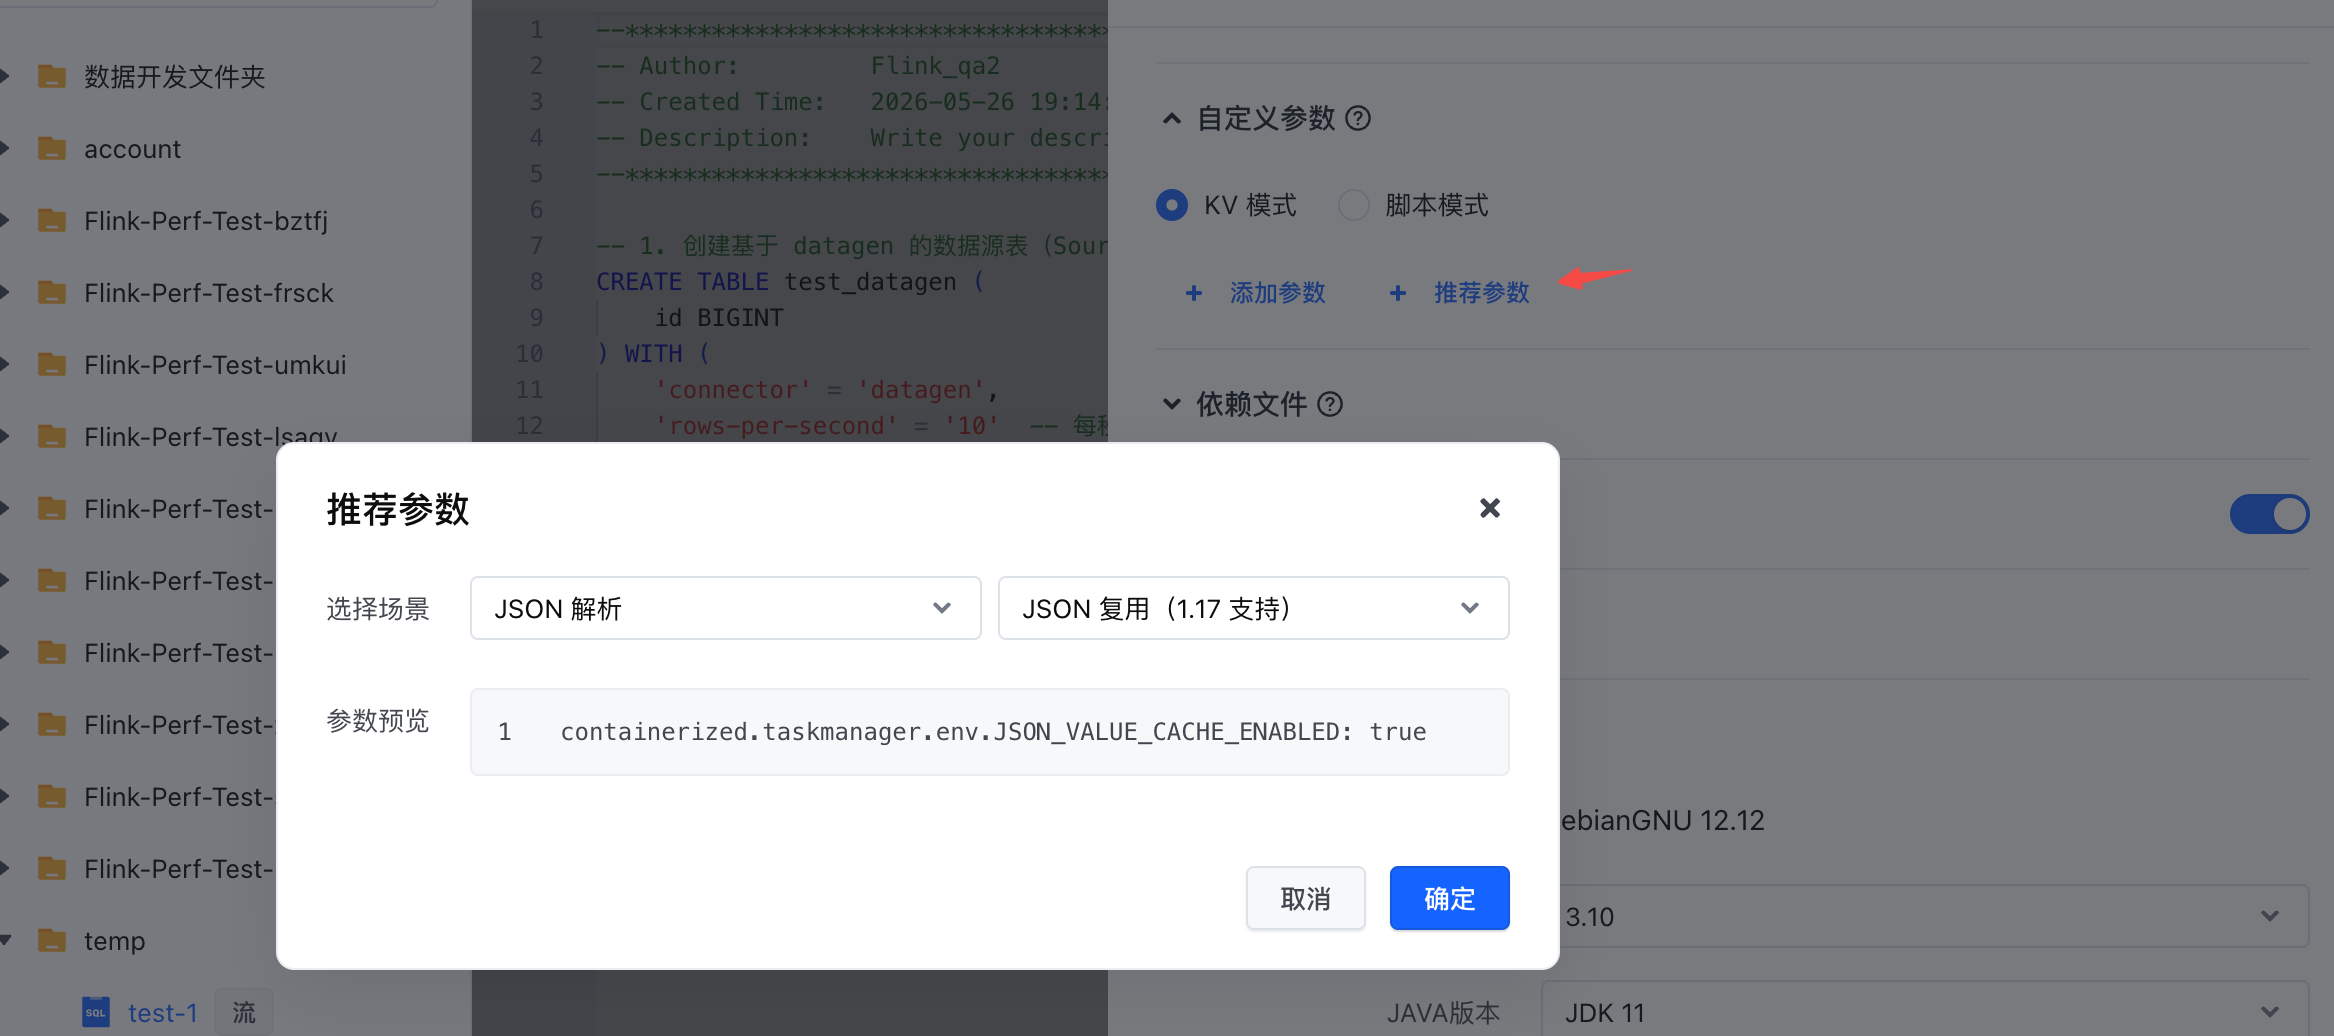The width and height of the screenshot is (2334, 1036).
Task: Click the account folder icon
Action: (52, 149)
